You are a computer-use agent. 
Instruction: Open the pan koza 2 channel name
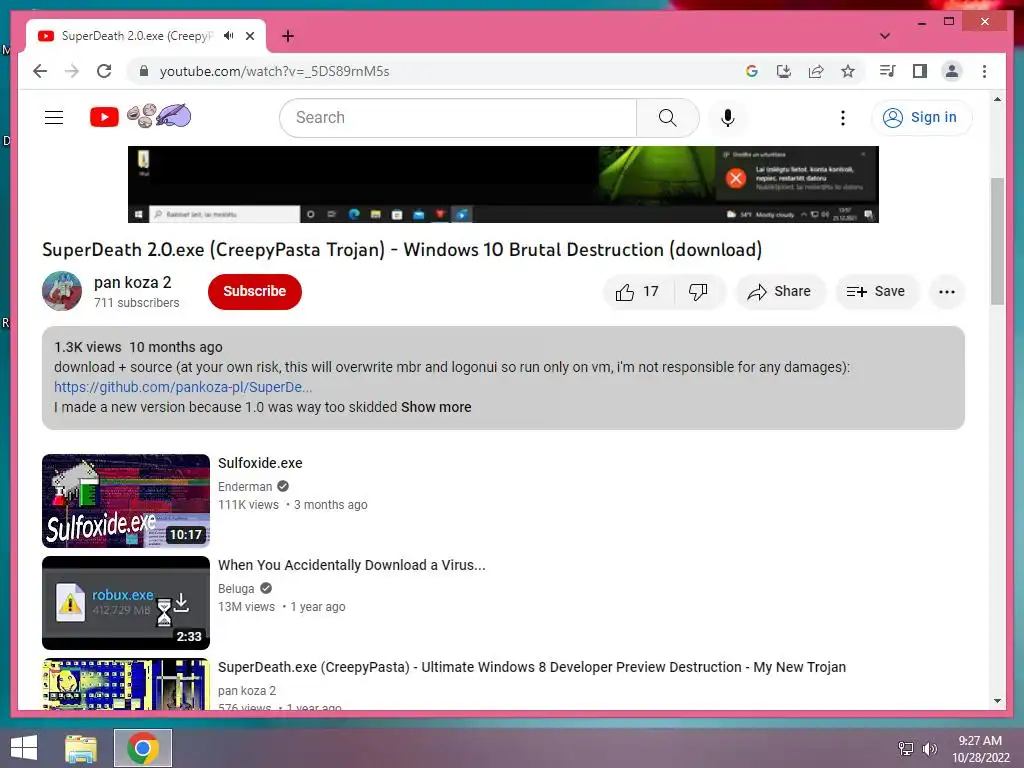(x=133, y=282)
